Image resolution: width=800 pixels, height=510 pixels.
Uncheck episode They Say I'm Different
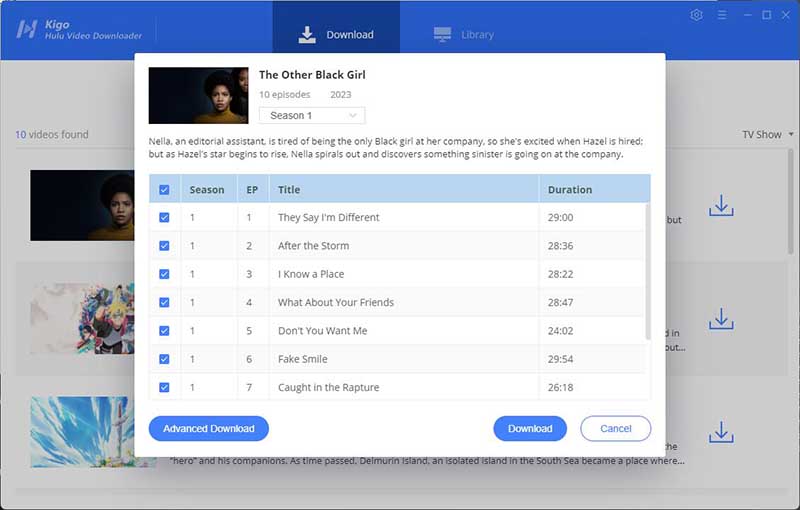[164, 217]
